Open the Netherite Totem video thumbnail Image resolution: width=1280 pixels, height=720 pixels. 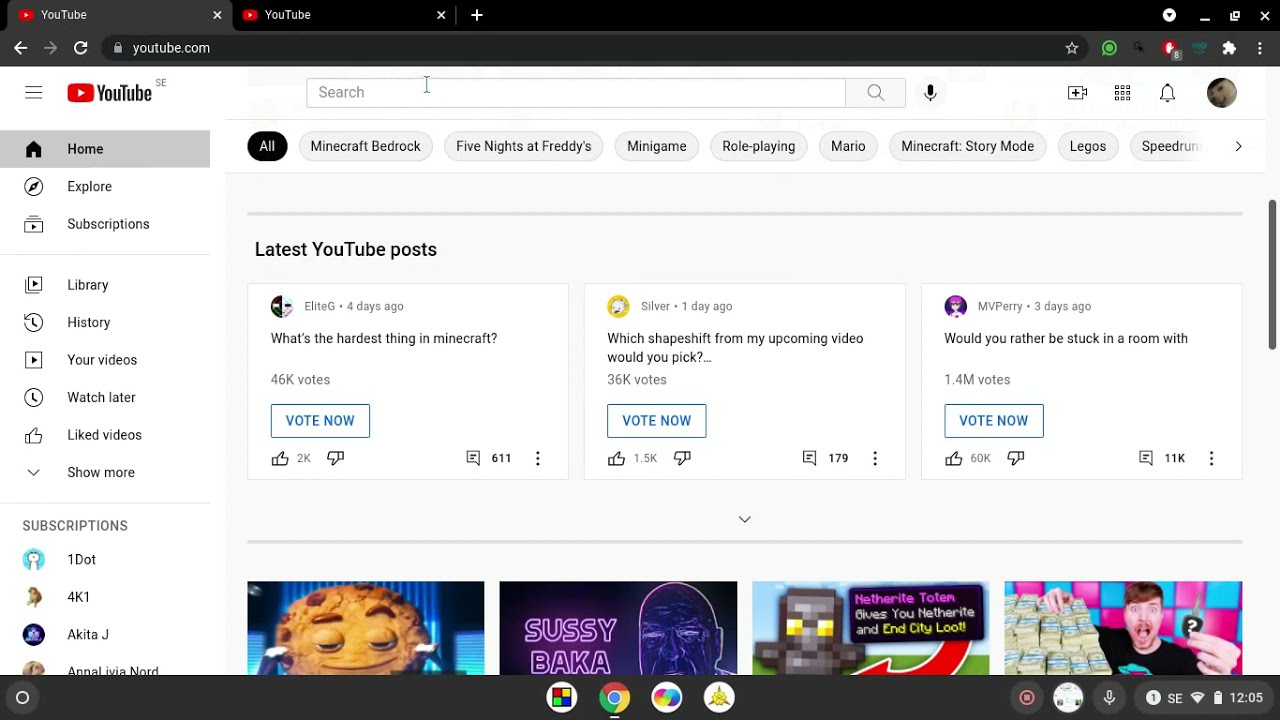(x=871, y=628)
